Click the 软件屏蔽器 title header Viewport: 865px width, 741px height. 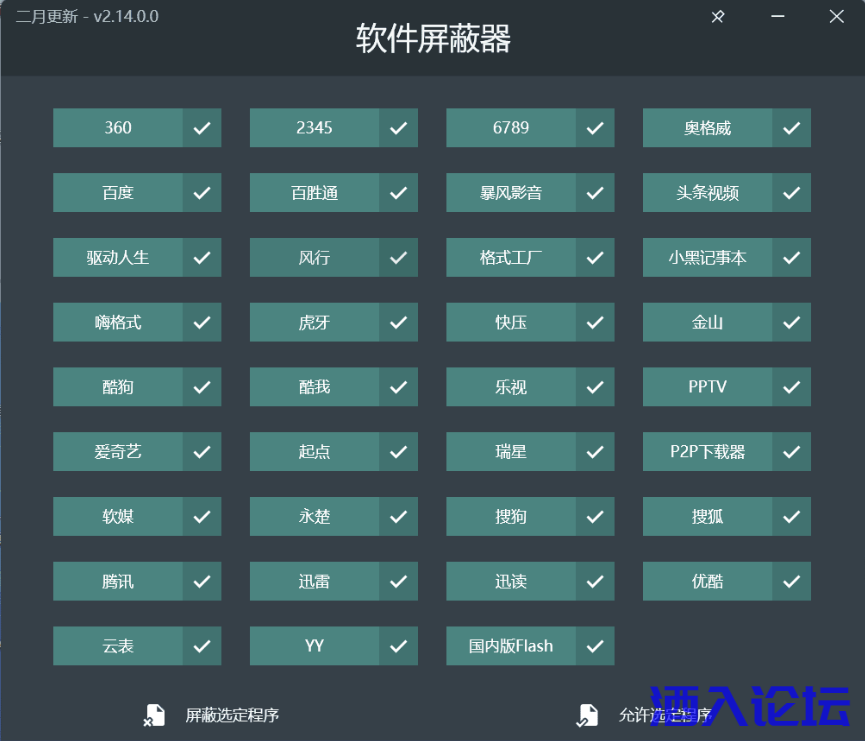(x=433, y=38)
